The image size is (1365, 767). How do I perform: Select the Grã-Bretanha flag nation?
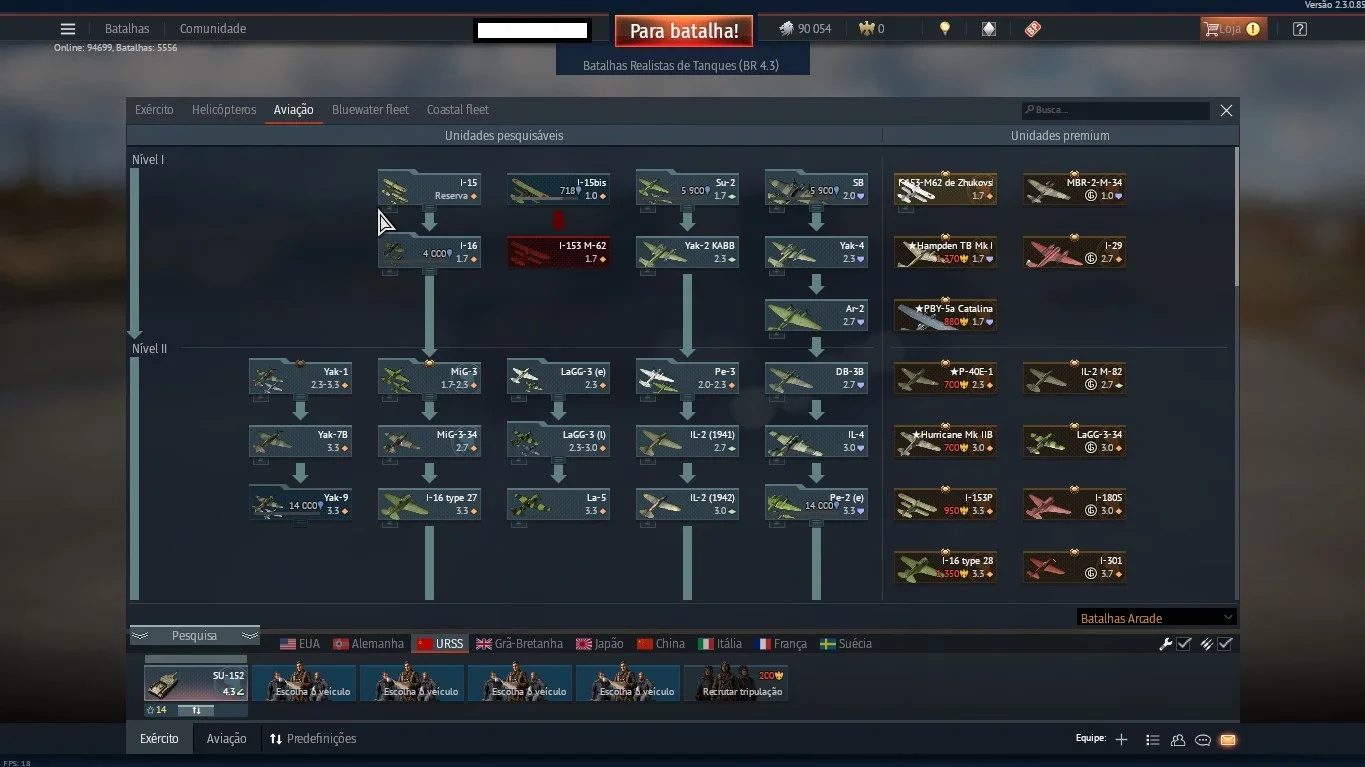519,644
